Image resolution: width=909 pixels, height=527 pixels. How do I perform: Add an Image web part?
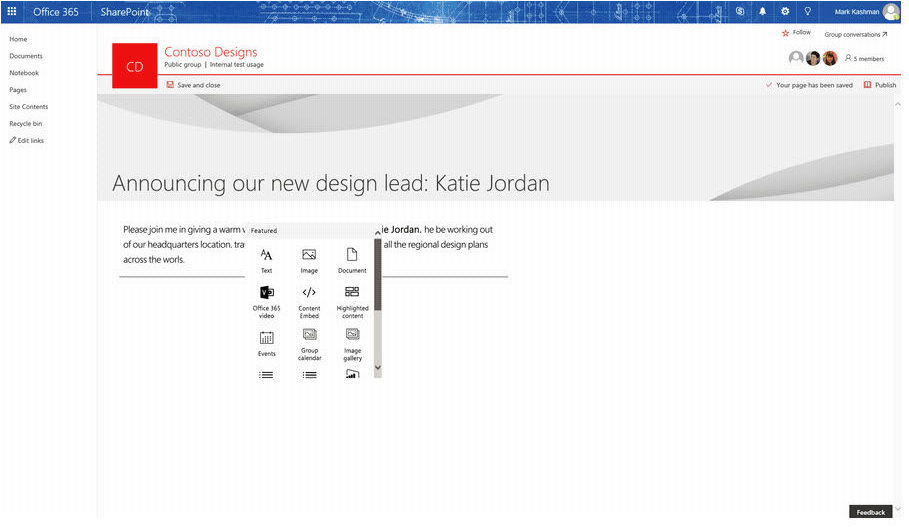309,260
